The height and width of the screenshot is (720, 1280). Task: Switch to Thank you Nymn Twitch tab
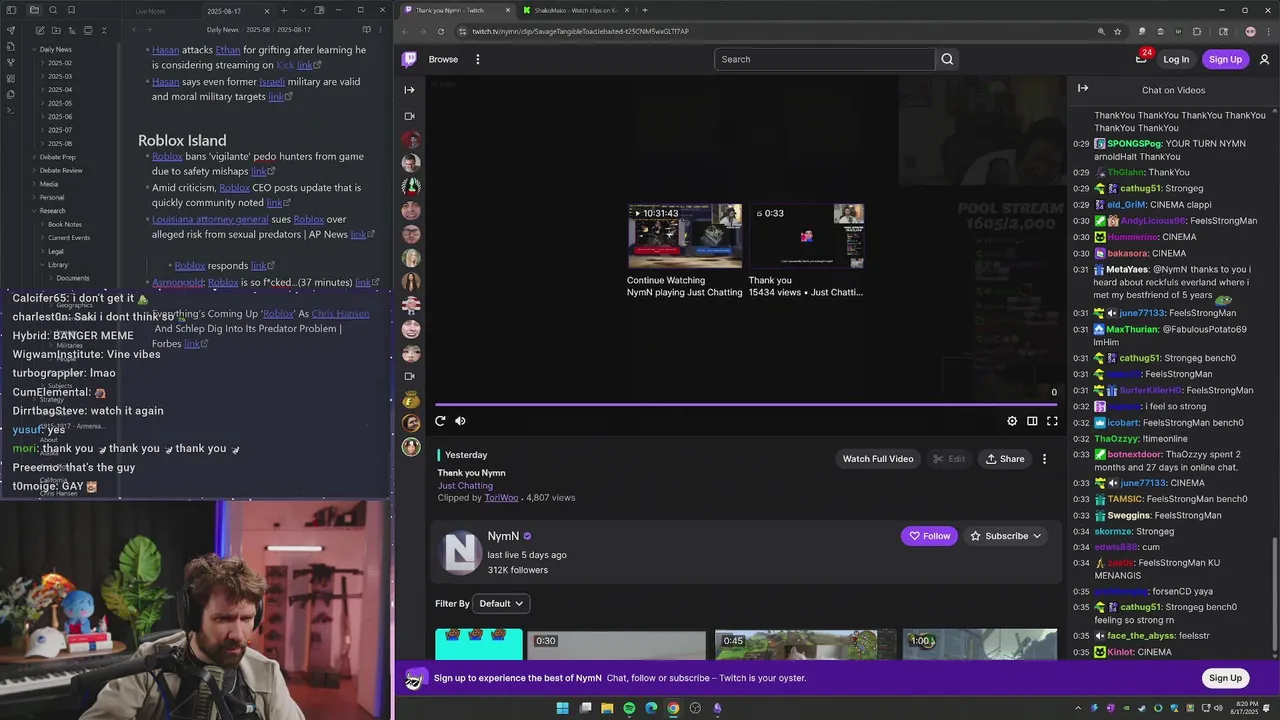pos(455,10)
